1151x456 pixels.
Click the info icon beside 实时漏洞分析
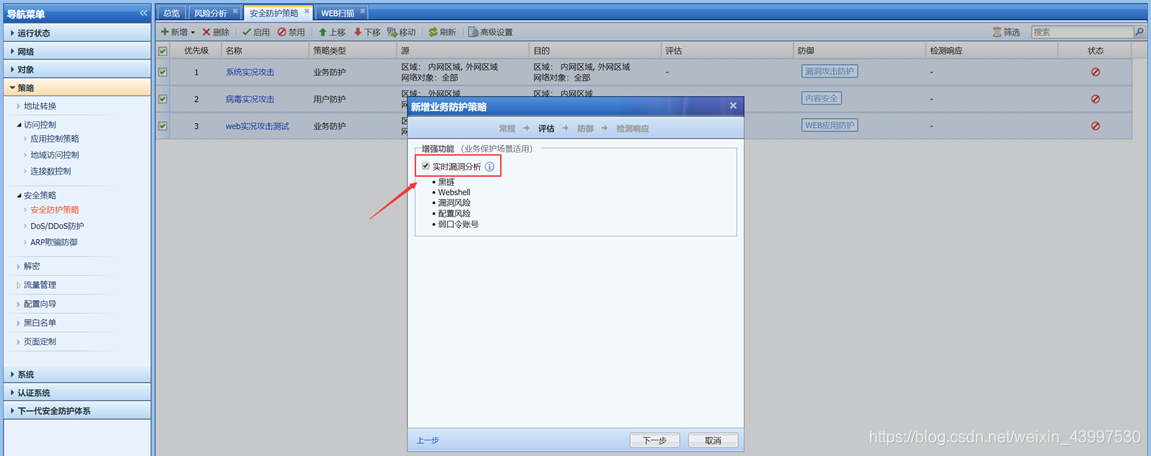490,167
